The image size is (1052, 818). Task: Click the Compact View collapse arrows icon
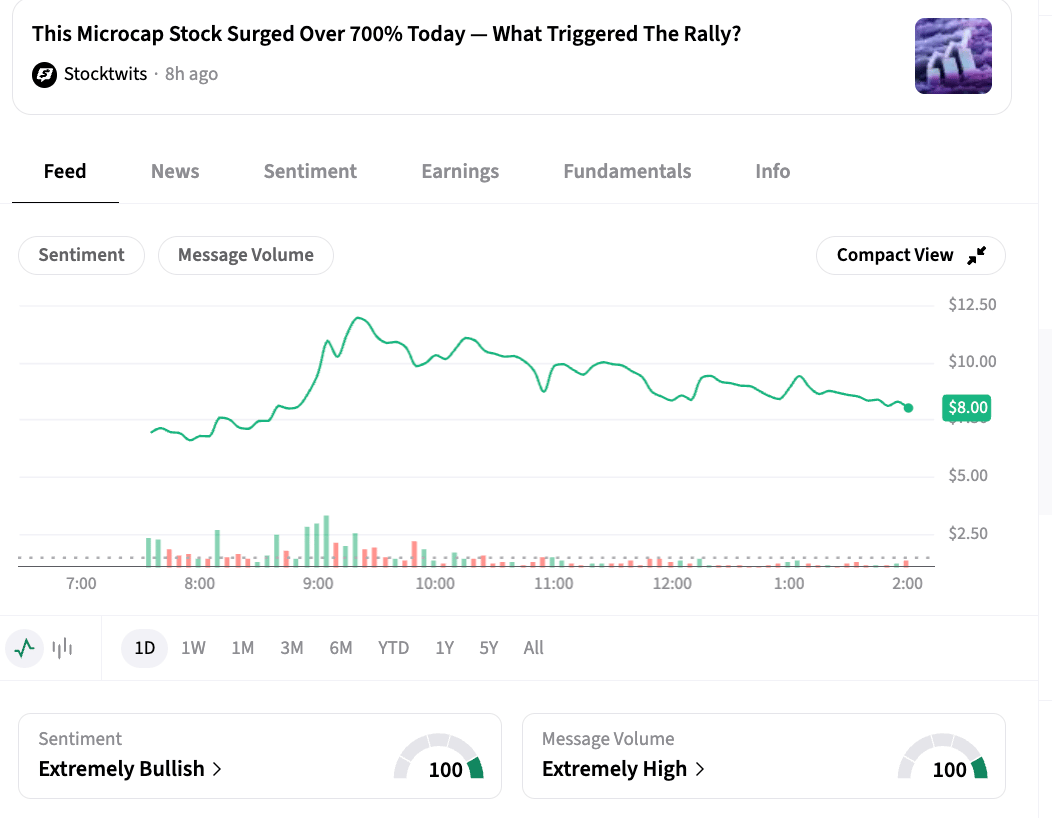click(x=977, y=255)
